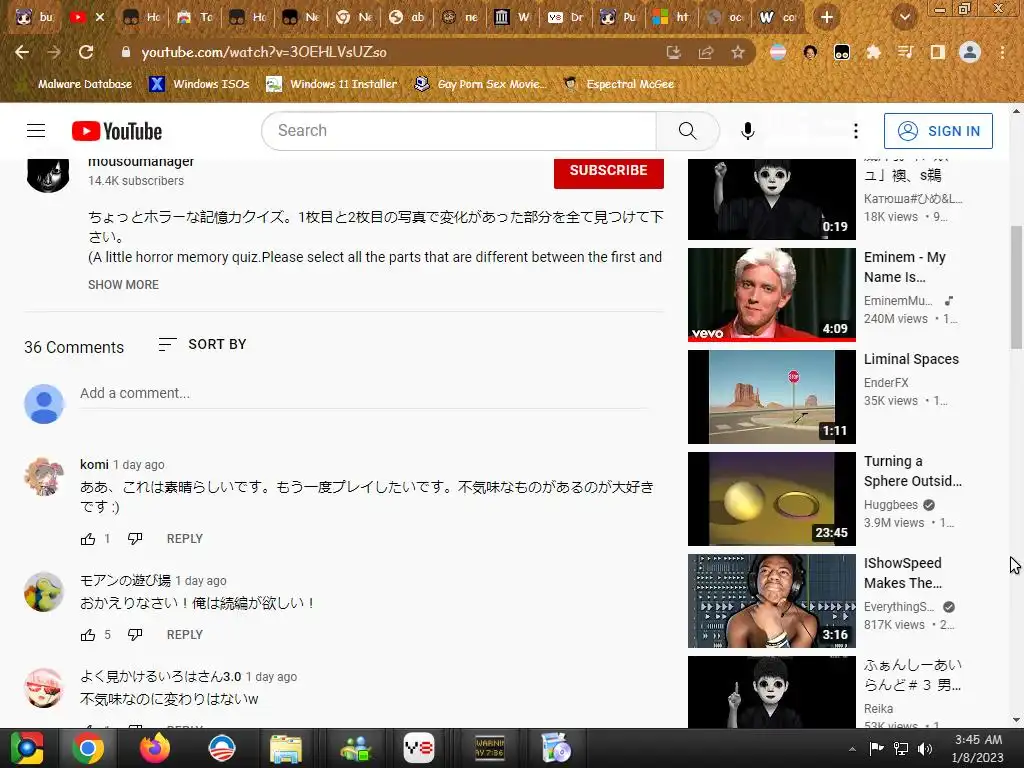The width and height of the screenshot is (1024, 768).
Task: Open the 0:19 duration video thumbnail
Action: click(x=772, y=199)
